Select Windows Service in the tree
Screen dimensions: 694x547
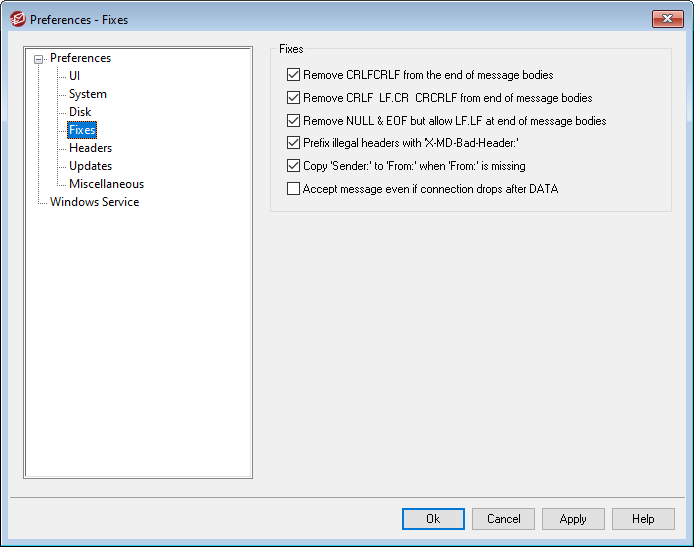(95, 202)
